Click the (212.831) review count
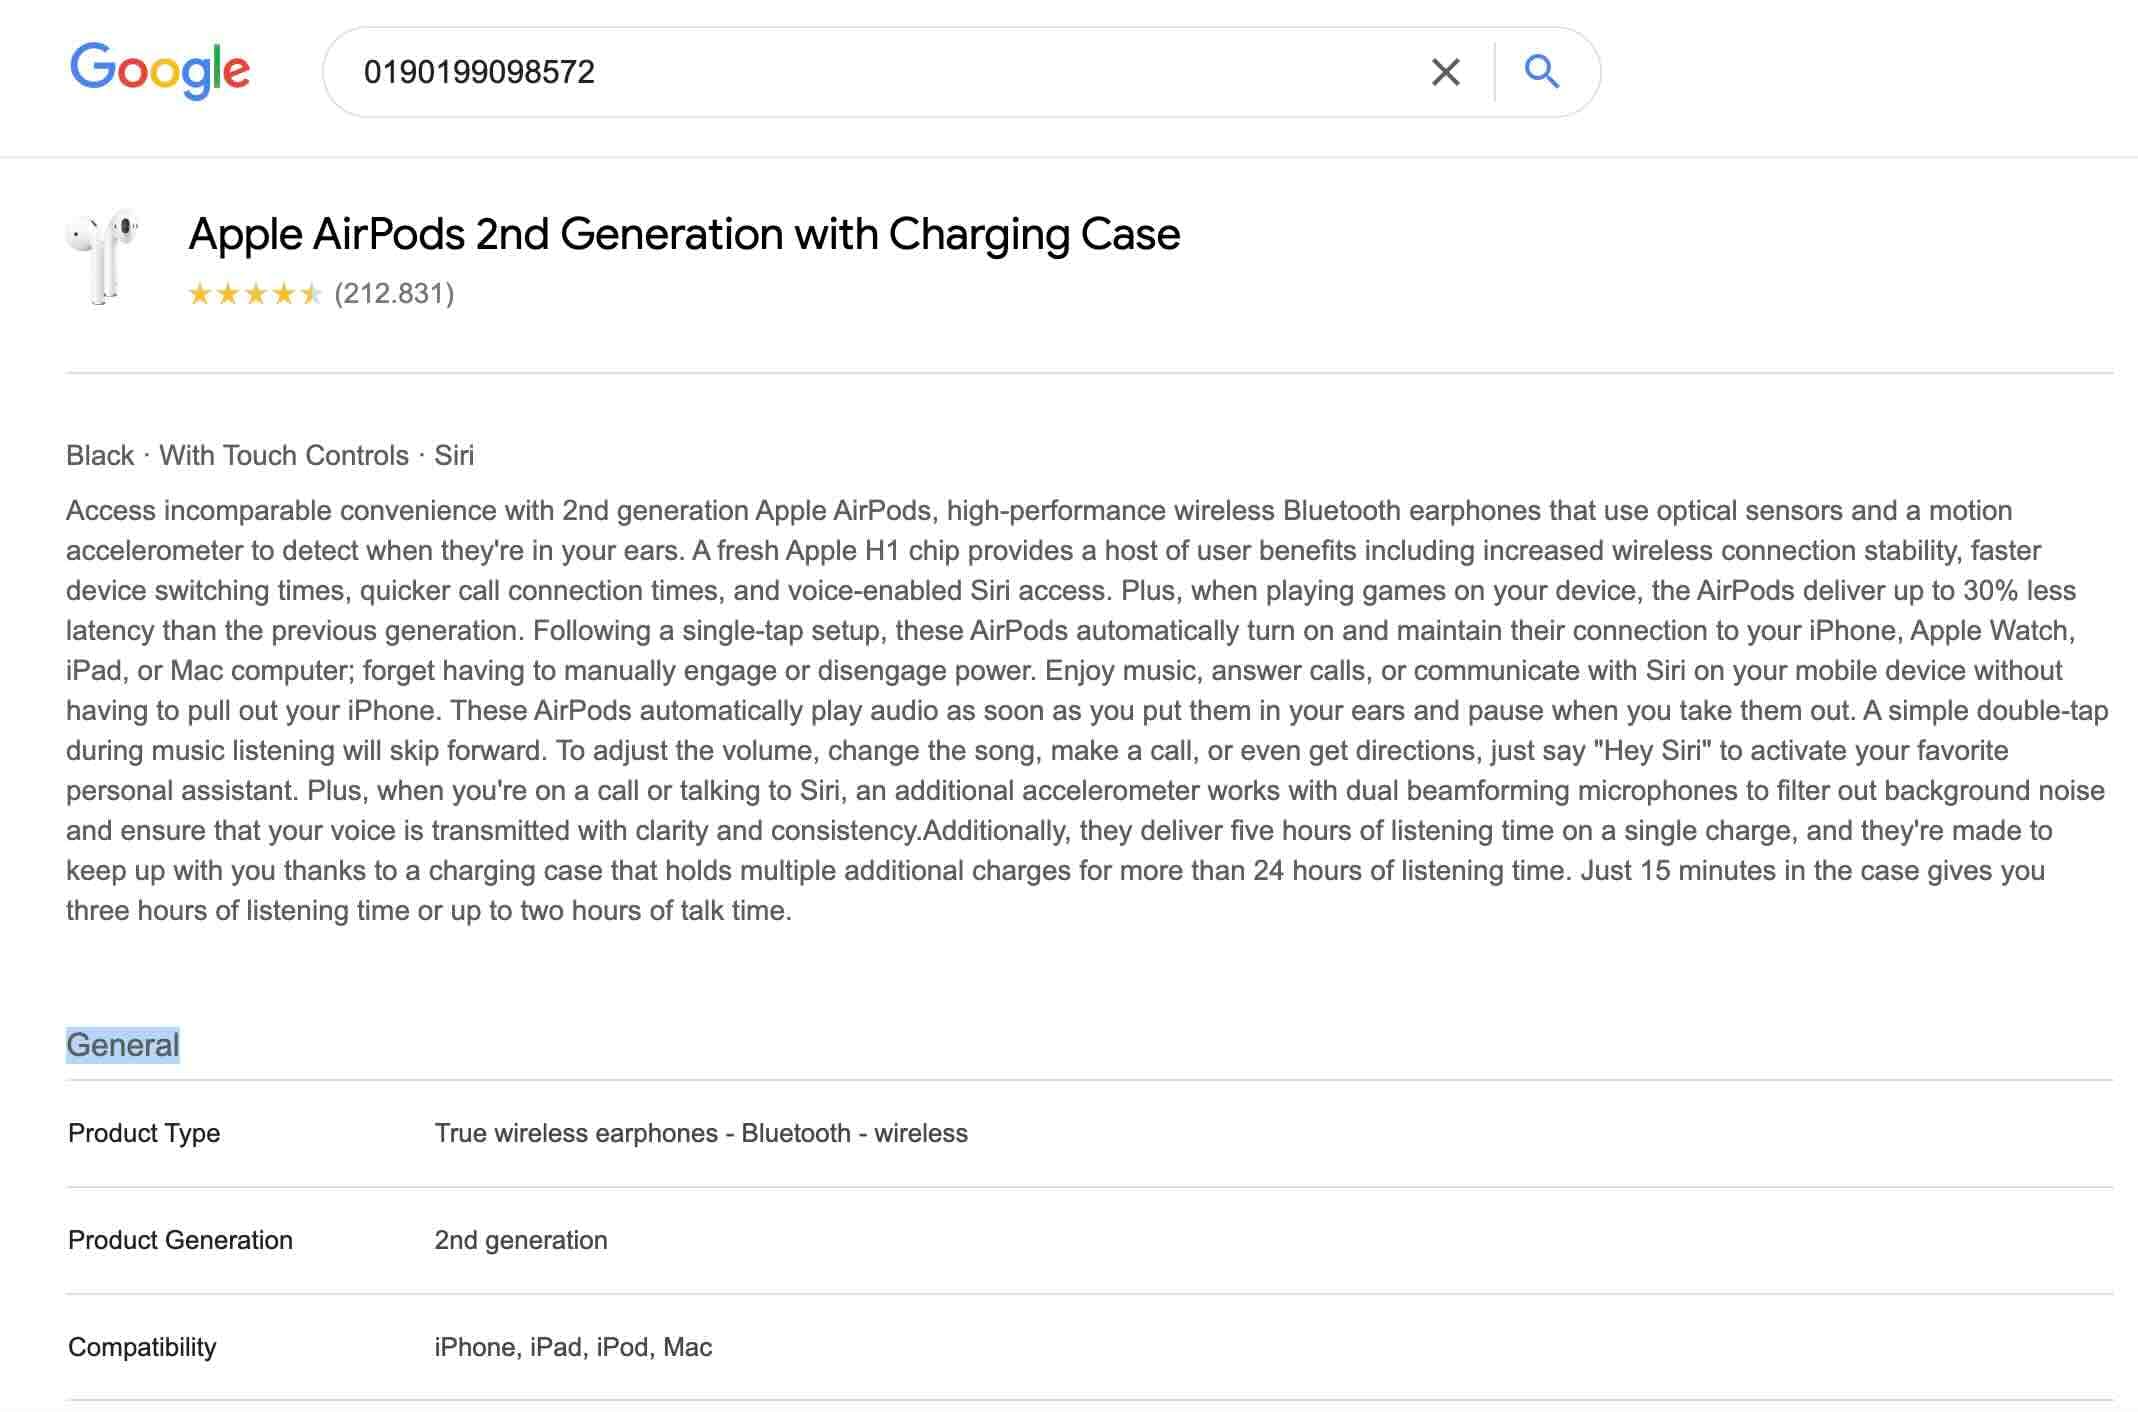This screenshot has width=2138, height=1412. click(x=394, y=294)
